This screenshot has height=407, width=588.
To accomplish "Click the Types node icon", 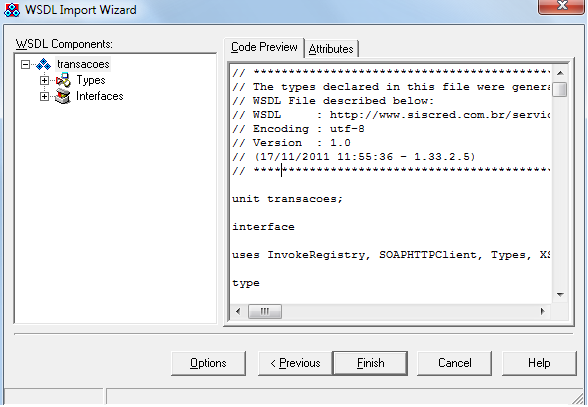I will click(x=63, y=80).
